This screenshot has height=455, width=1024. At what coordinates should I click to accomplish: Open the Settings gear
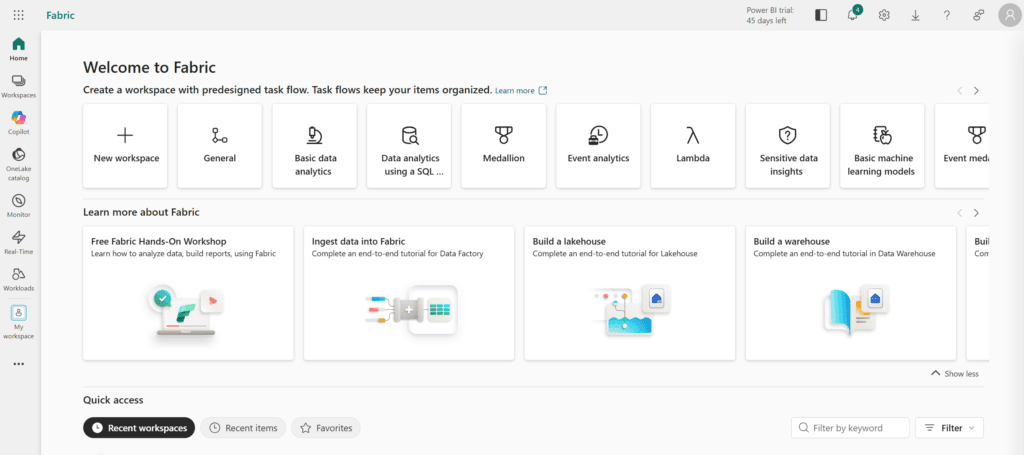884,15
